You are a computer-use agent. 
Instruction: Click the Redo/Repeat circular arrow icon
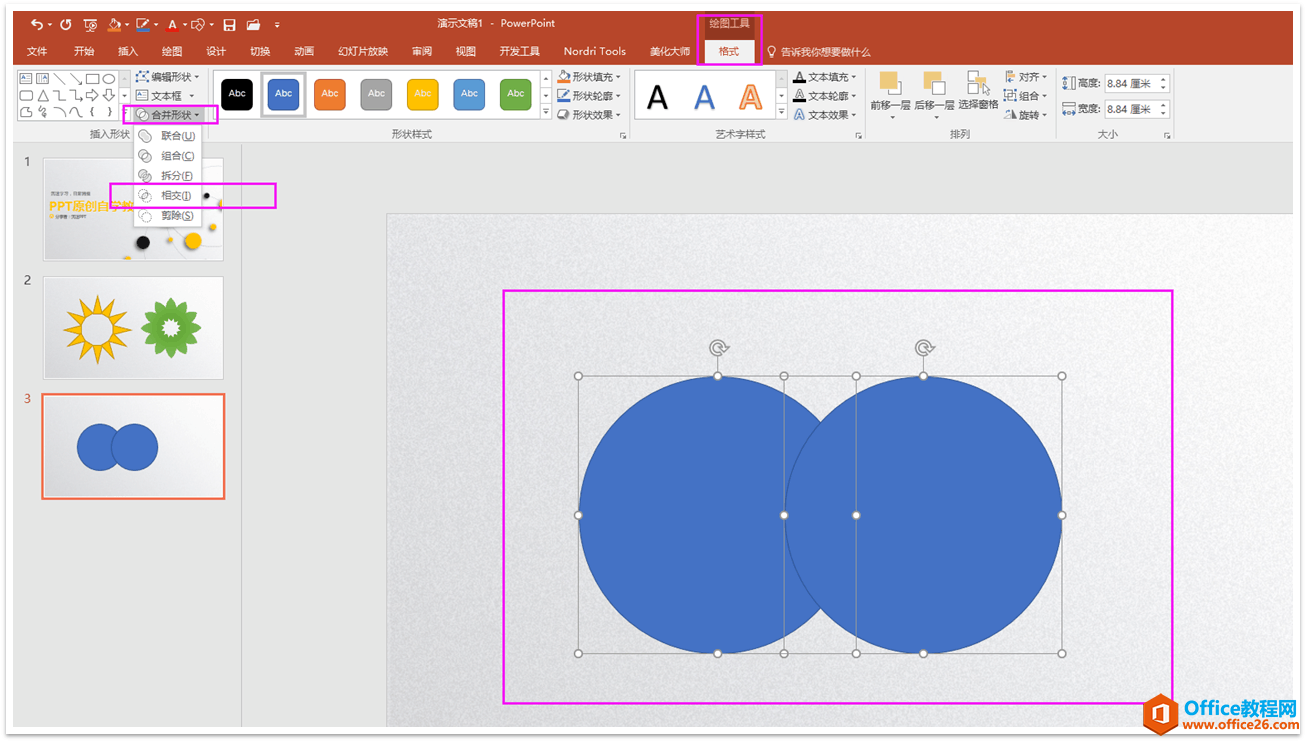66,24
